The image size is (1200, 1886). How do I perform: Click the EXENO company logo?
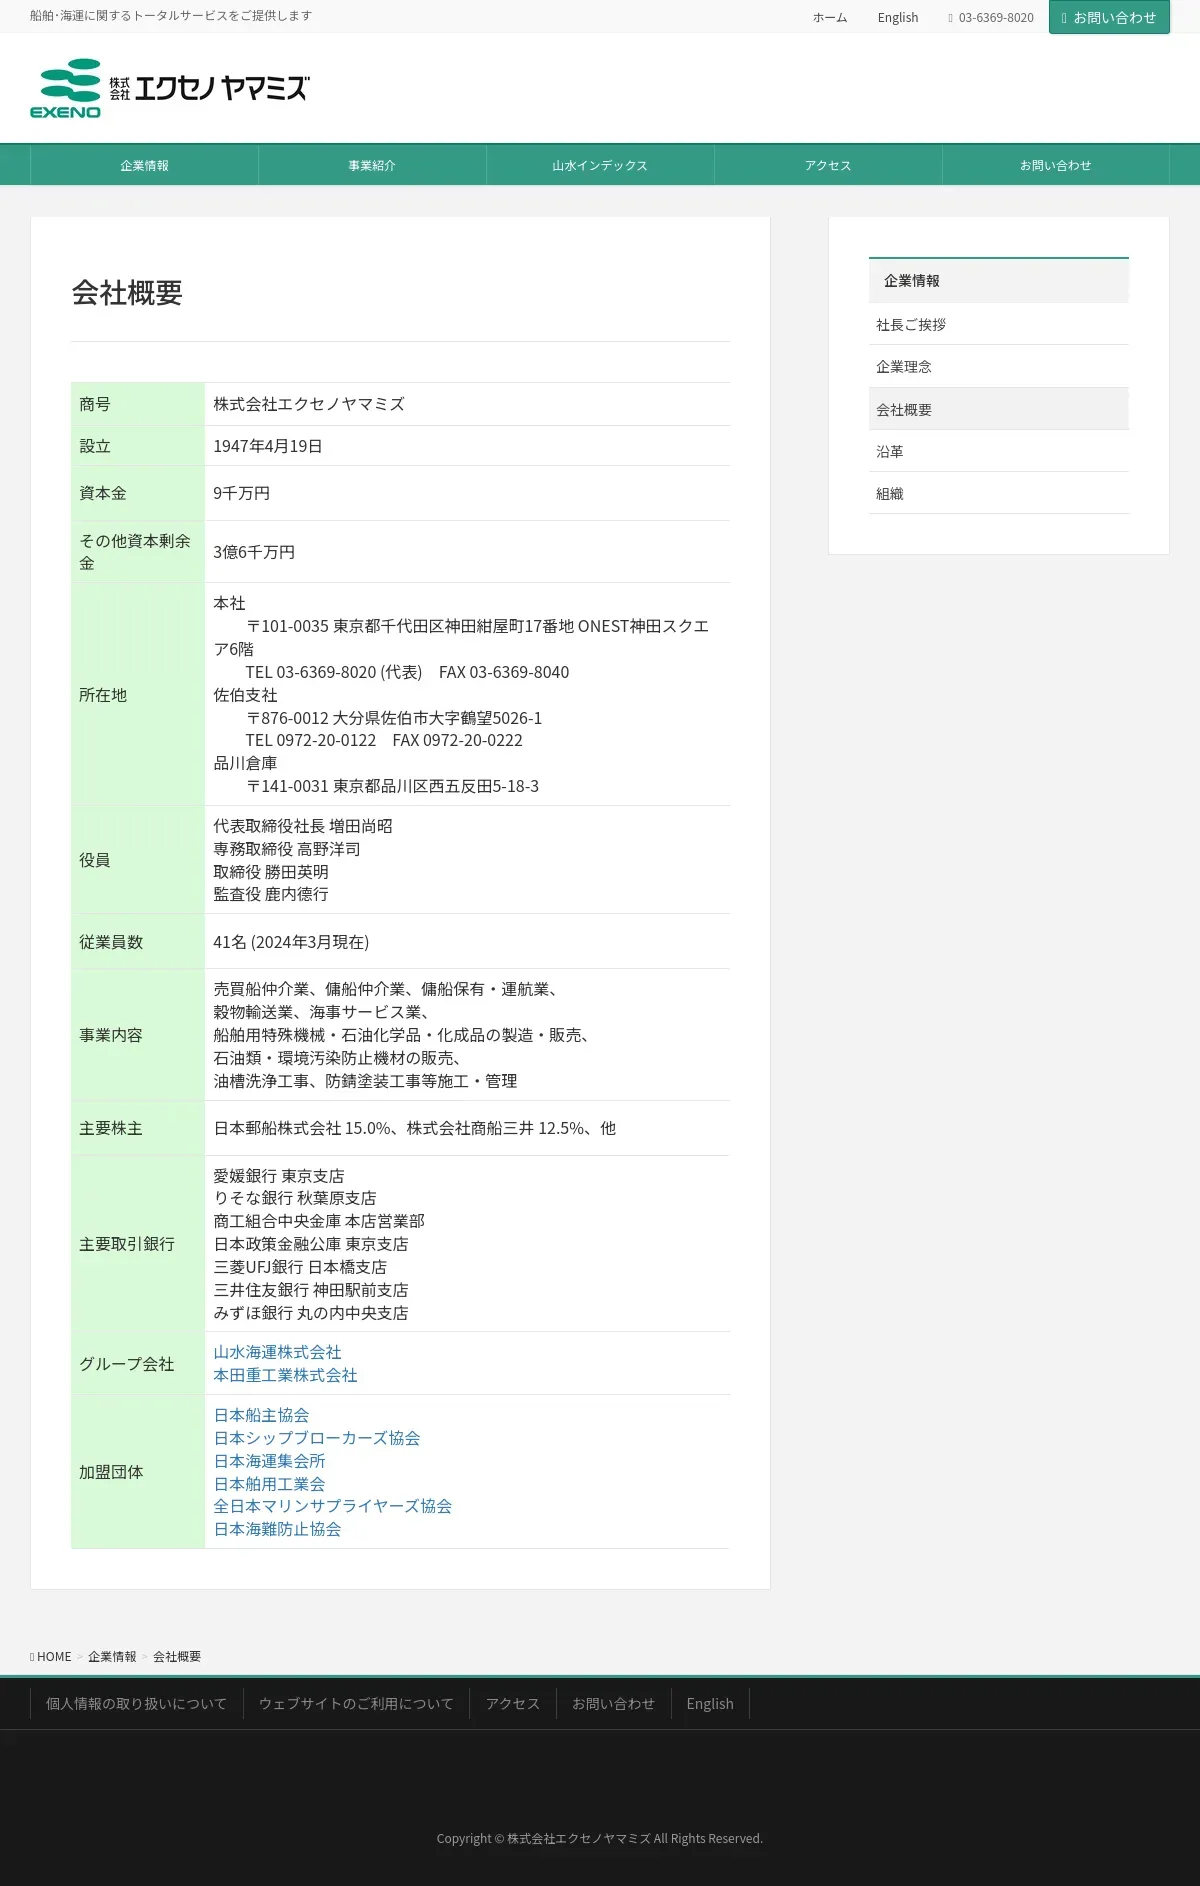point(170,88)
